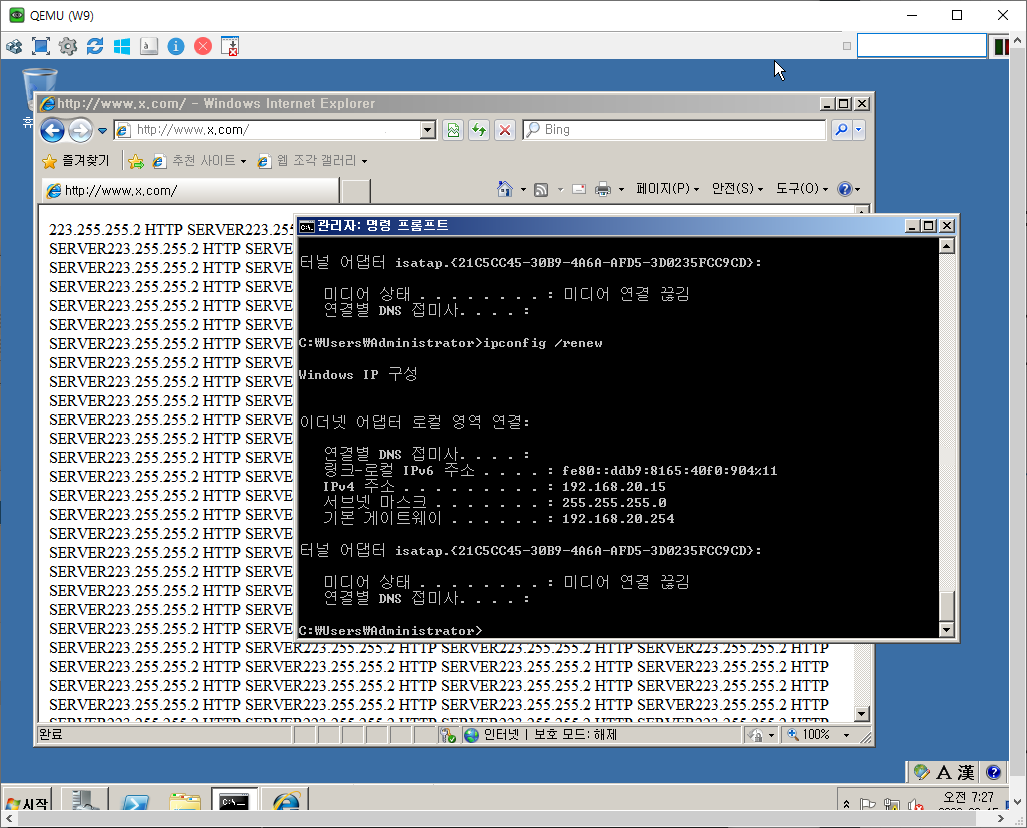Image resolution: width=1027 pixels, height=828 pixels.
Task: Switch to command prompt taskbar button
Action: pos(234,800)
